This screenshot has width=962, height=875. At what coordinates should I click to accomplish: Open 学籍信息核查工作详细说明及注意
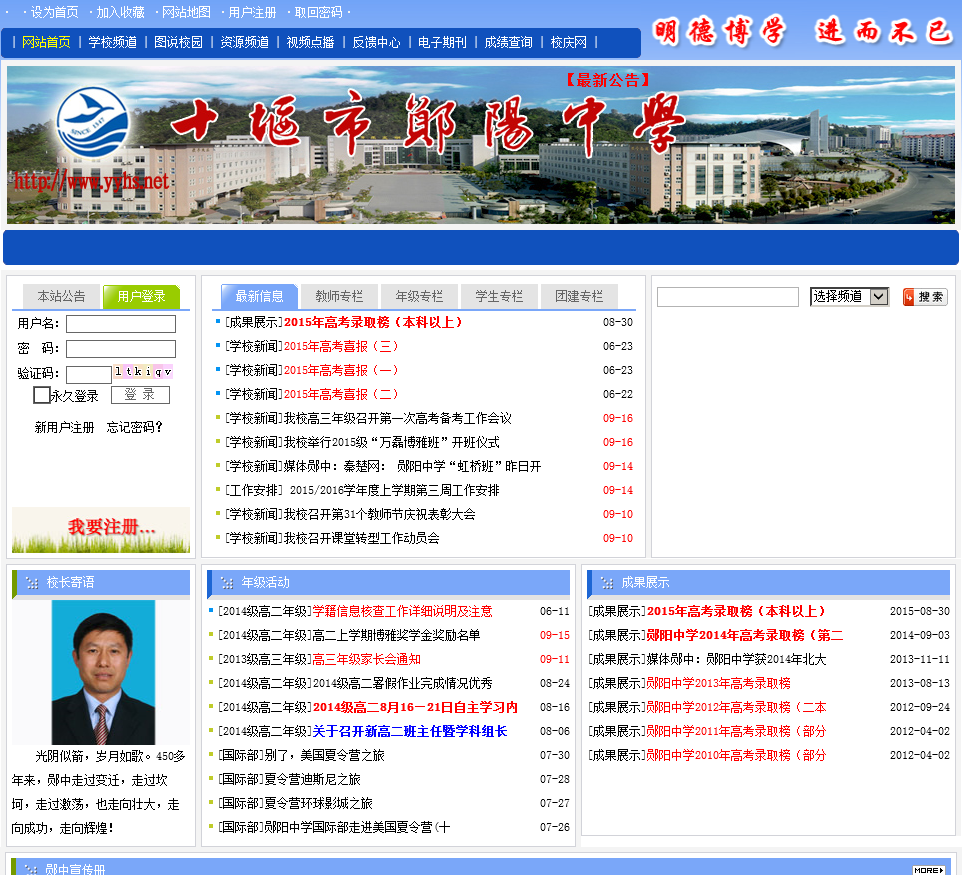(x=402, y=612)
